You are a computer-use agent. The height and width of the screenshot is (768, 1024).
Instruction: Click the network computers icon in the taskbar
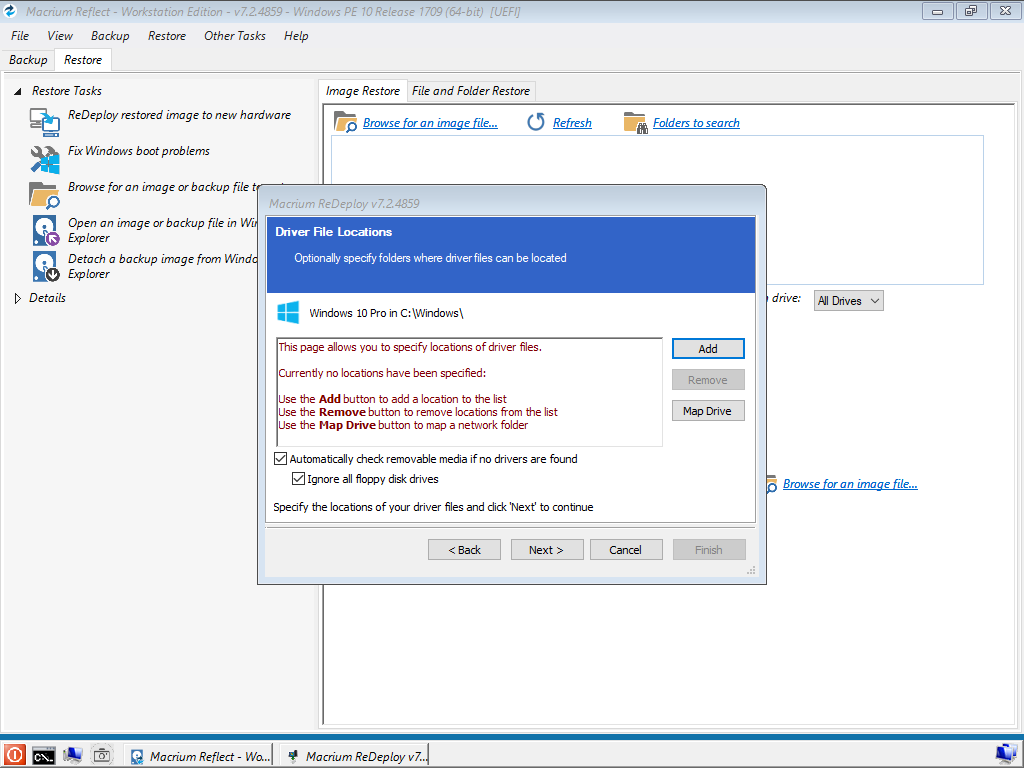[72, 756]
